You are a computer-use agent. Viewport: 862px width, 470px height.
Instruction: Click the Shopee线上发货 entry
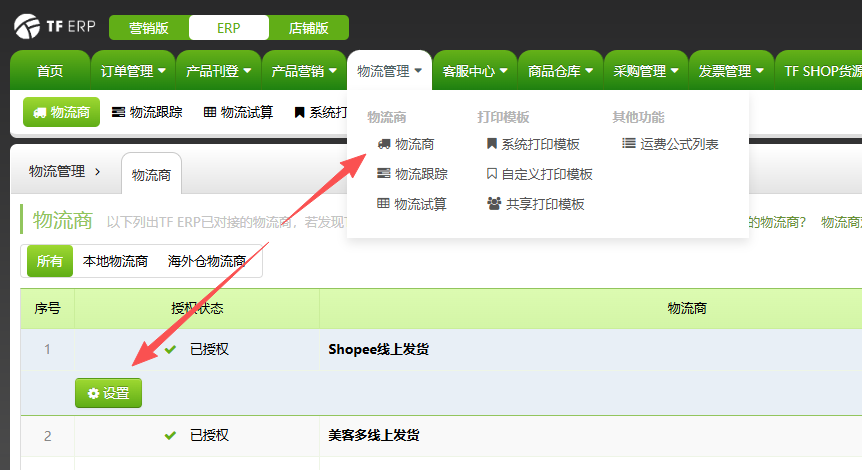tap(379, 349)
